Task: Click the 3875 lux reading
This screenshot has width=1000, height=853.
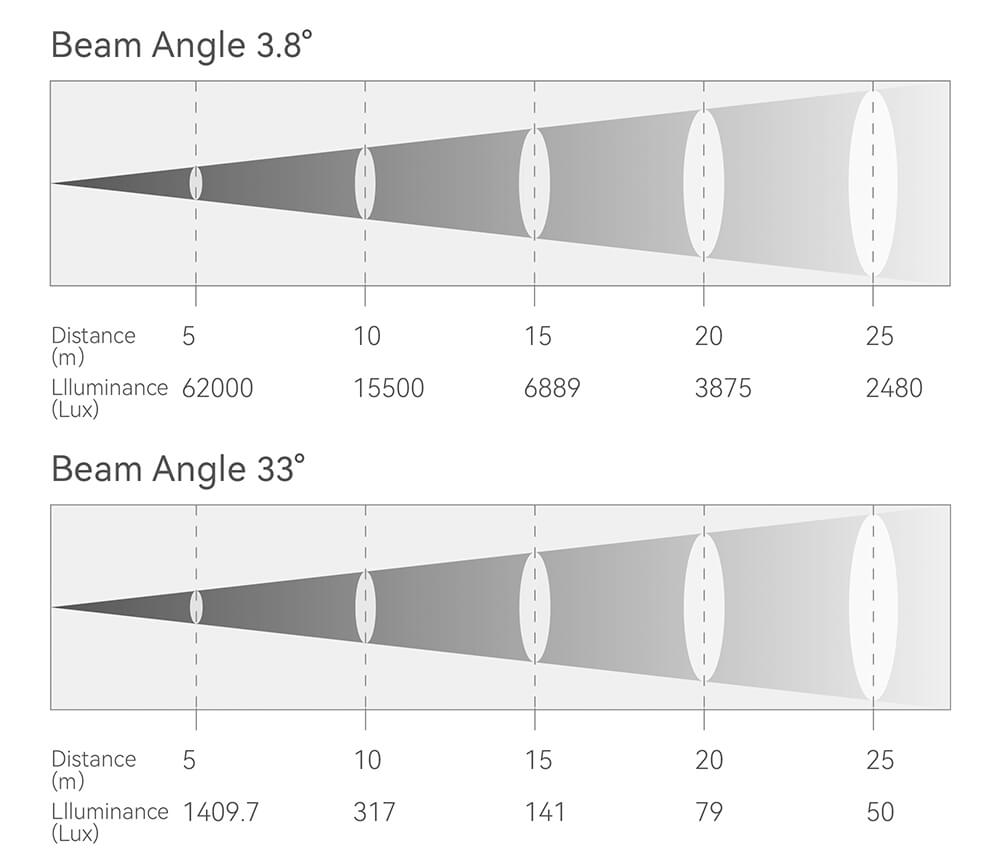Action: pyautogui.click(x=722, y=388)
